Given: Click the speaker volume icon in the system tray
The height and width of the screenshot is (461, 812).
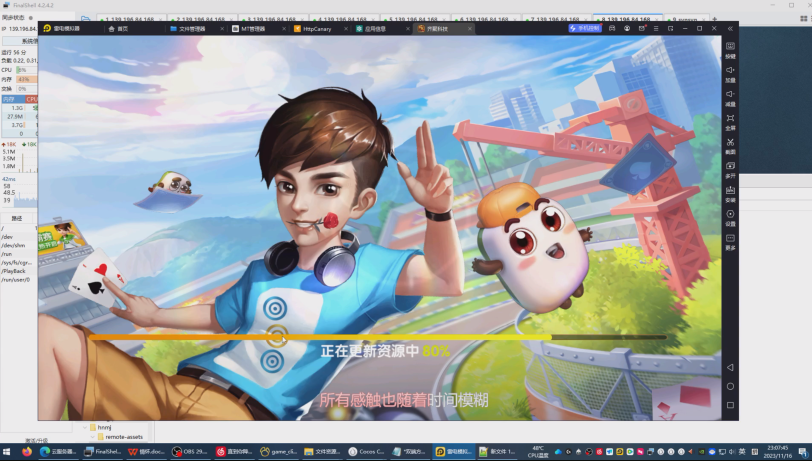Looking at the screenshot, I should (732, 452).
